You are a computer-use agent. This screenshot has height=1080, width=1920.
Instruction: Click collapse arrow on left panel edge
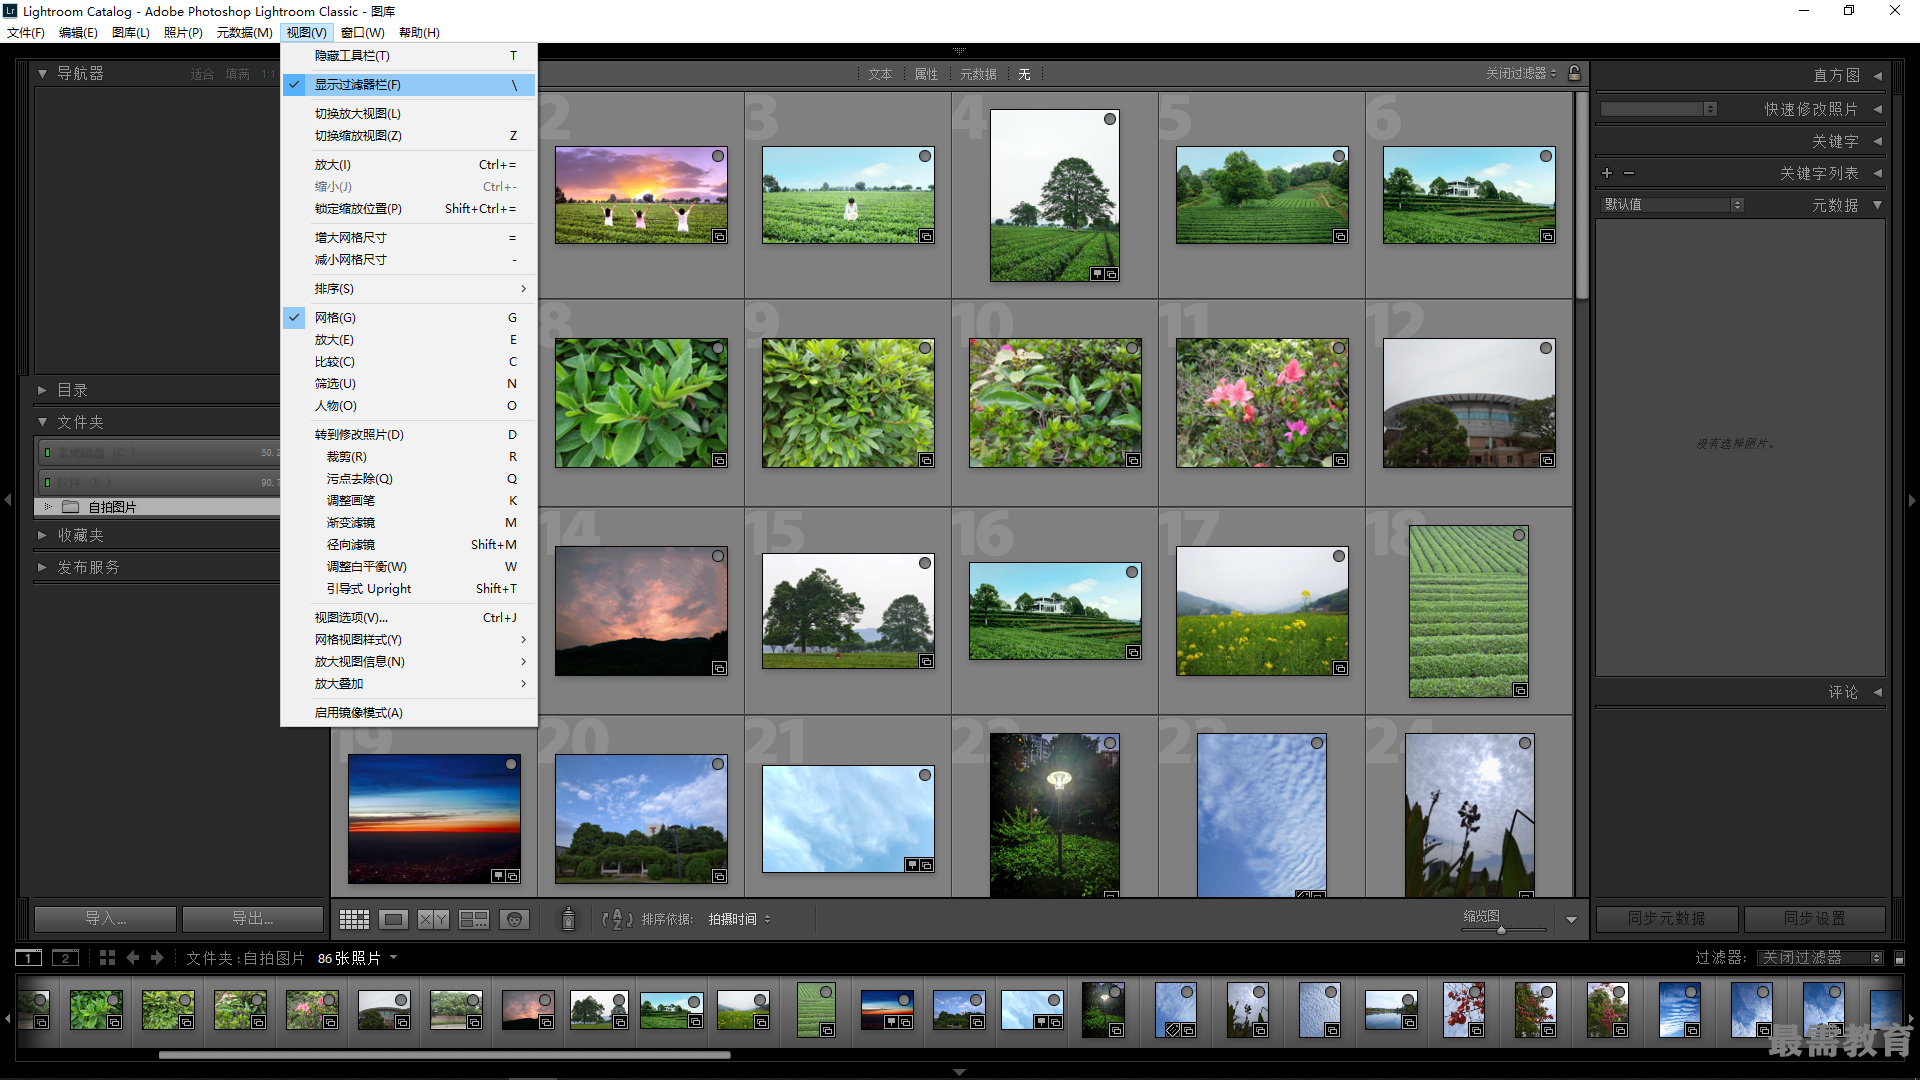tap(7, 499)
